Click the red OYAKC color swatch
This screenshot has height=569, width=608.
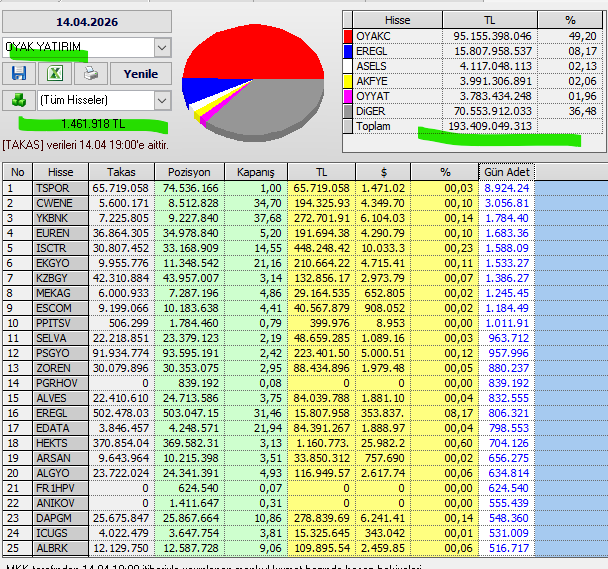tap(348, 36)
